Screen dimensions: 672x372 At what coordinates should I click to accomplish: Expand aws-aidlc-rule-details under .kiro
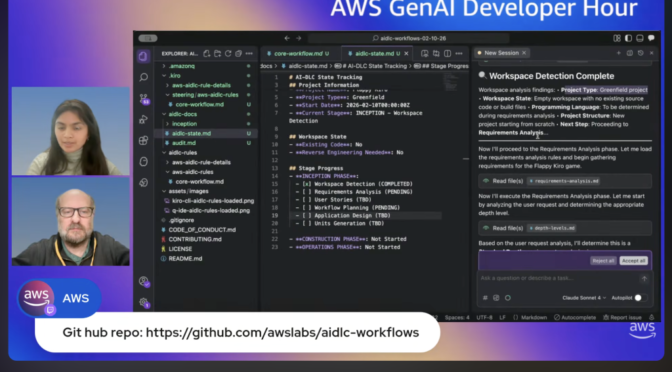pyautogui.click(x=201, y=85)
